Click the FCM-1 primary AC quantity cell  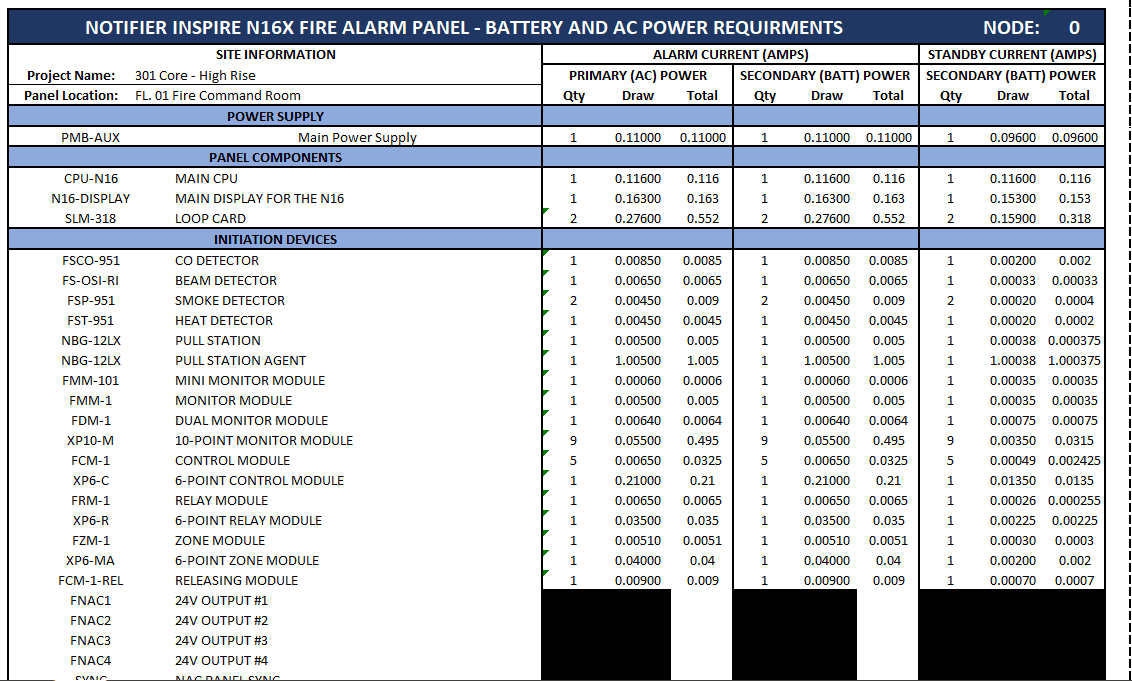(x=573, y=461)
